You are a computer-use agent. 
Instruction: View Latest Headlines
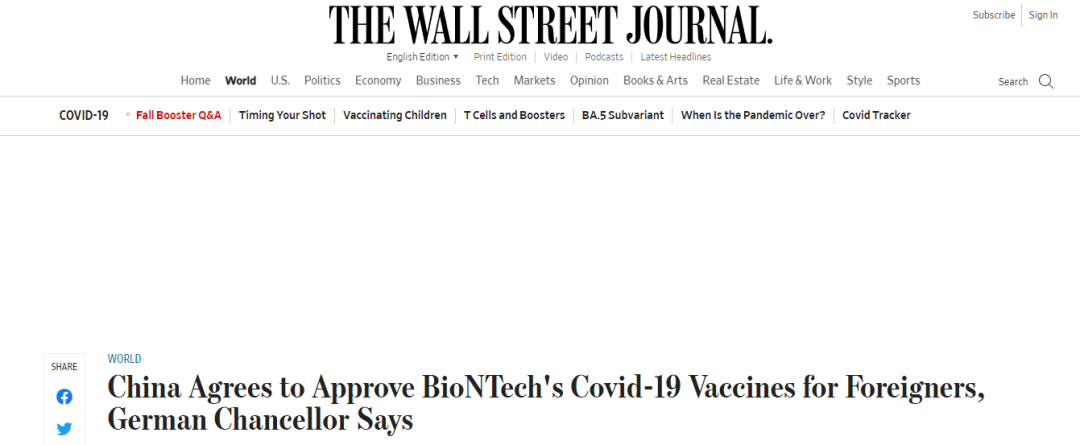(x=676, y=57)
